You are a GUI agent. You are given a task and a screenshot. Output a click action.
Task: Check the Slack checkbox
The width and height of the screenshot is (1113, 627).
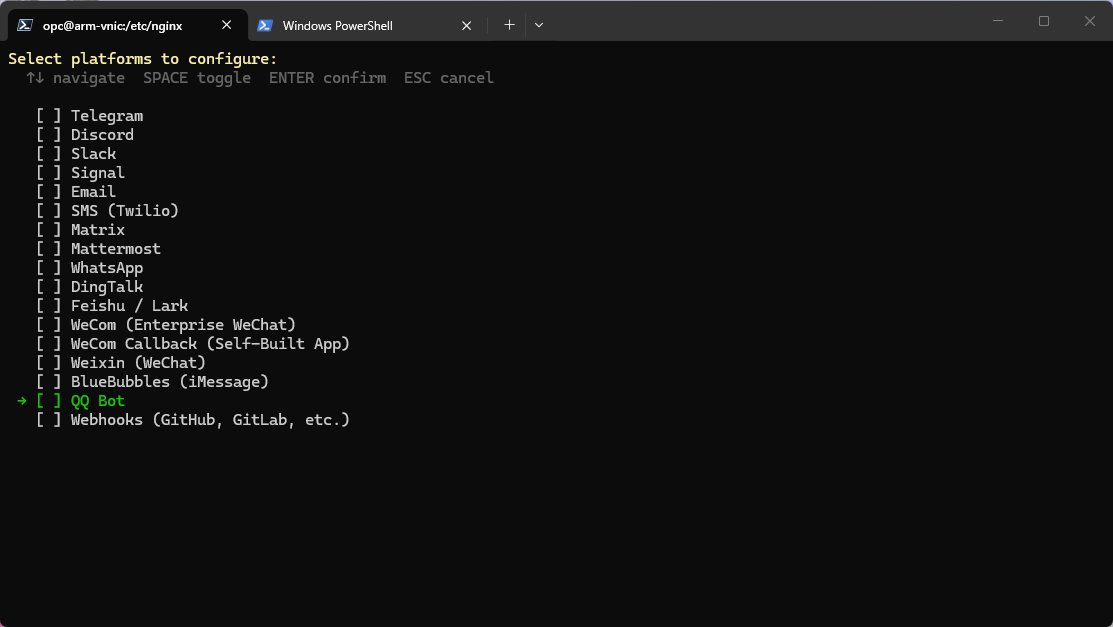(x=49, y=154)
